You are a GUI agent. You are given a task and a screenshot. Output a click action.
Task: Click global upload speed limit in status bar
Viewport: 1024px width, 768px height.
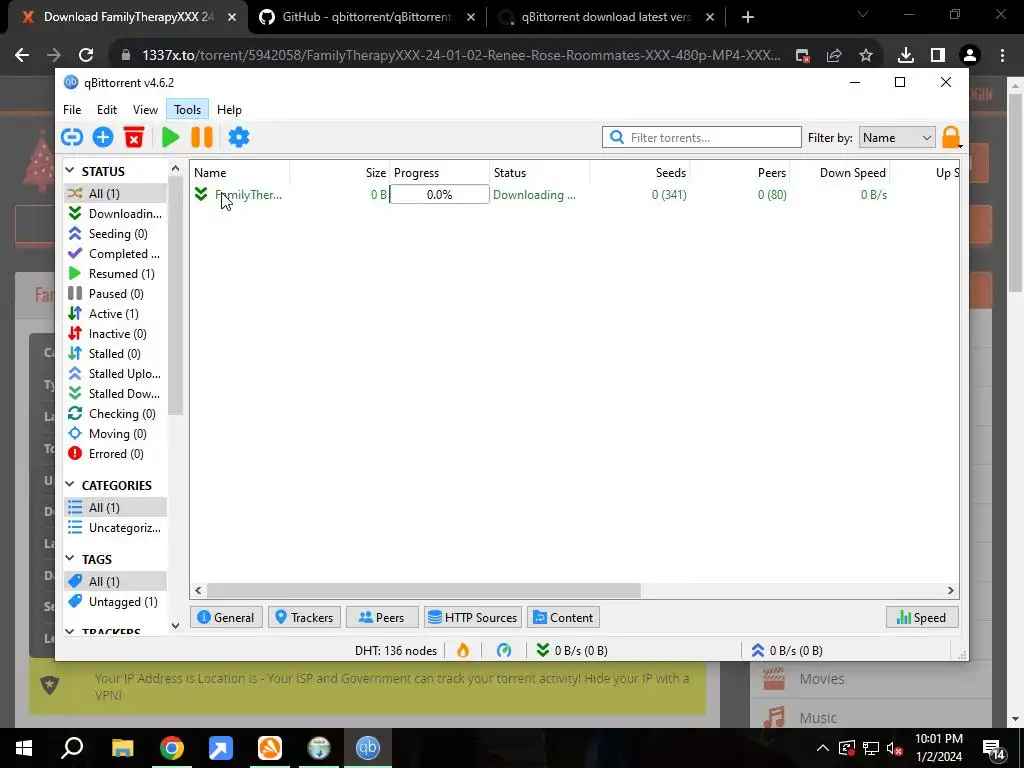[787, 650]
